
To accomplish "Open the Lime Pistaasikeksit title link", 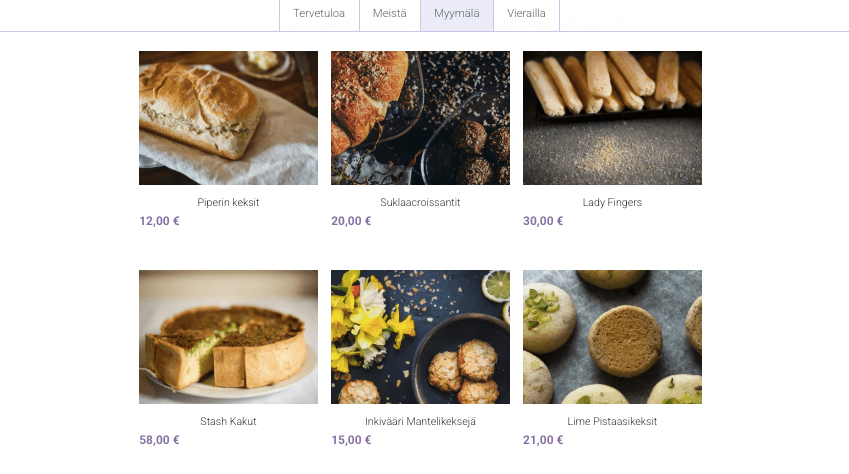I will click(612, 421).
